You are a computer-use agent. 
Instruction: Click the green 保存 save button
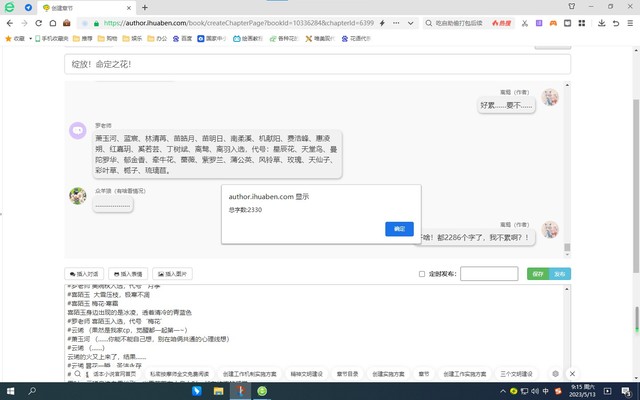[x=538, y=273]
